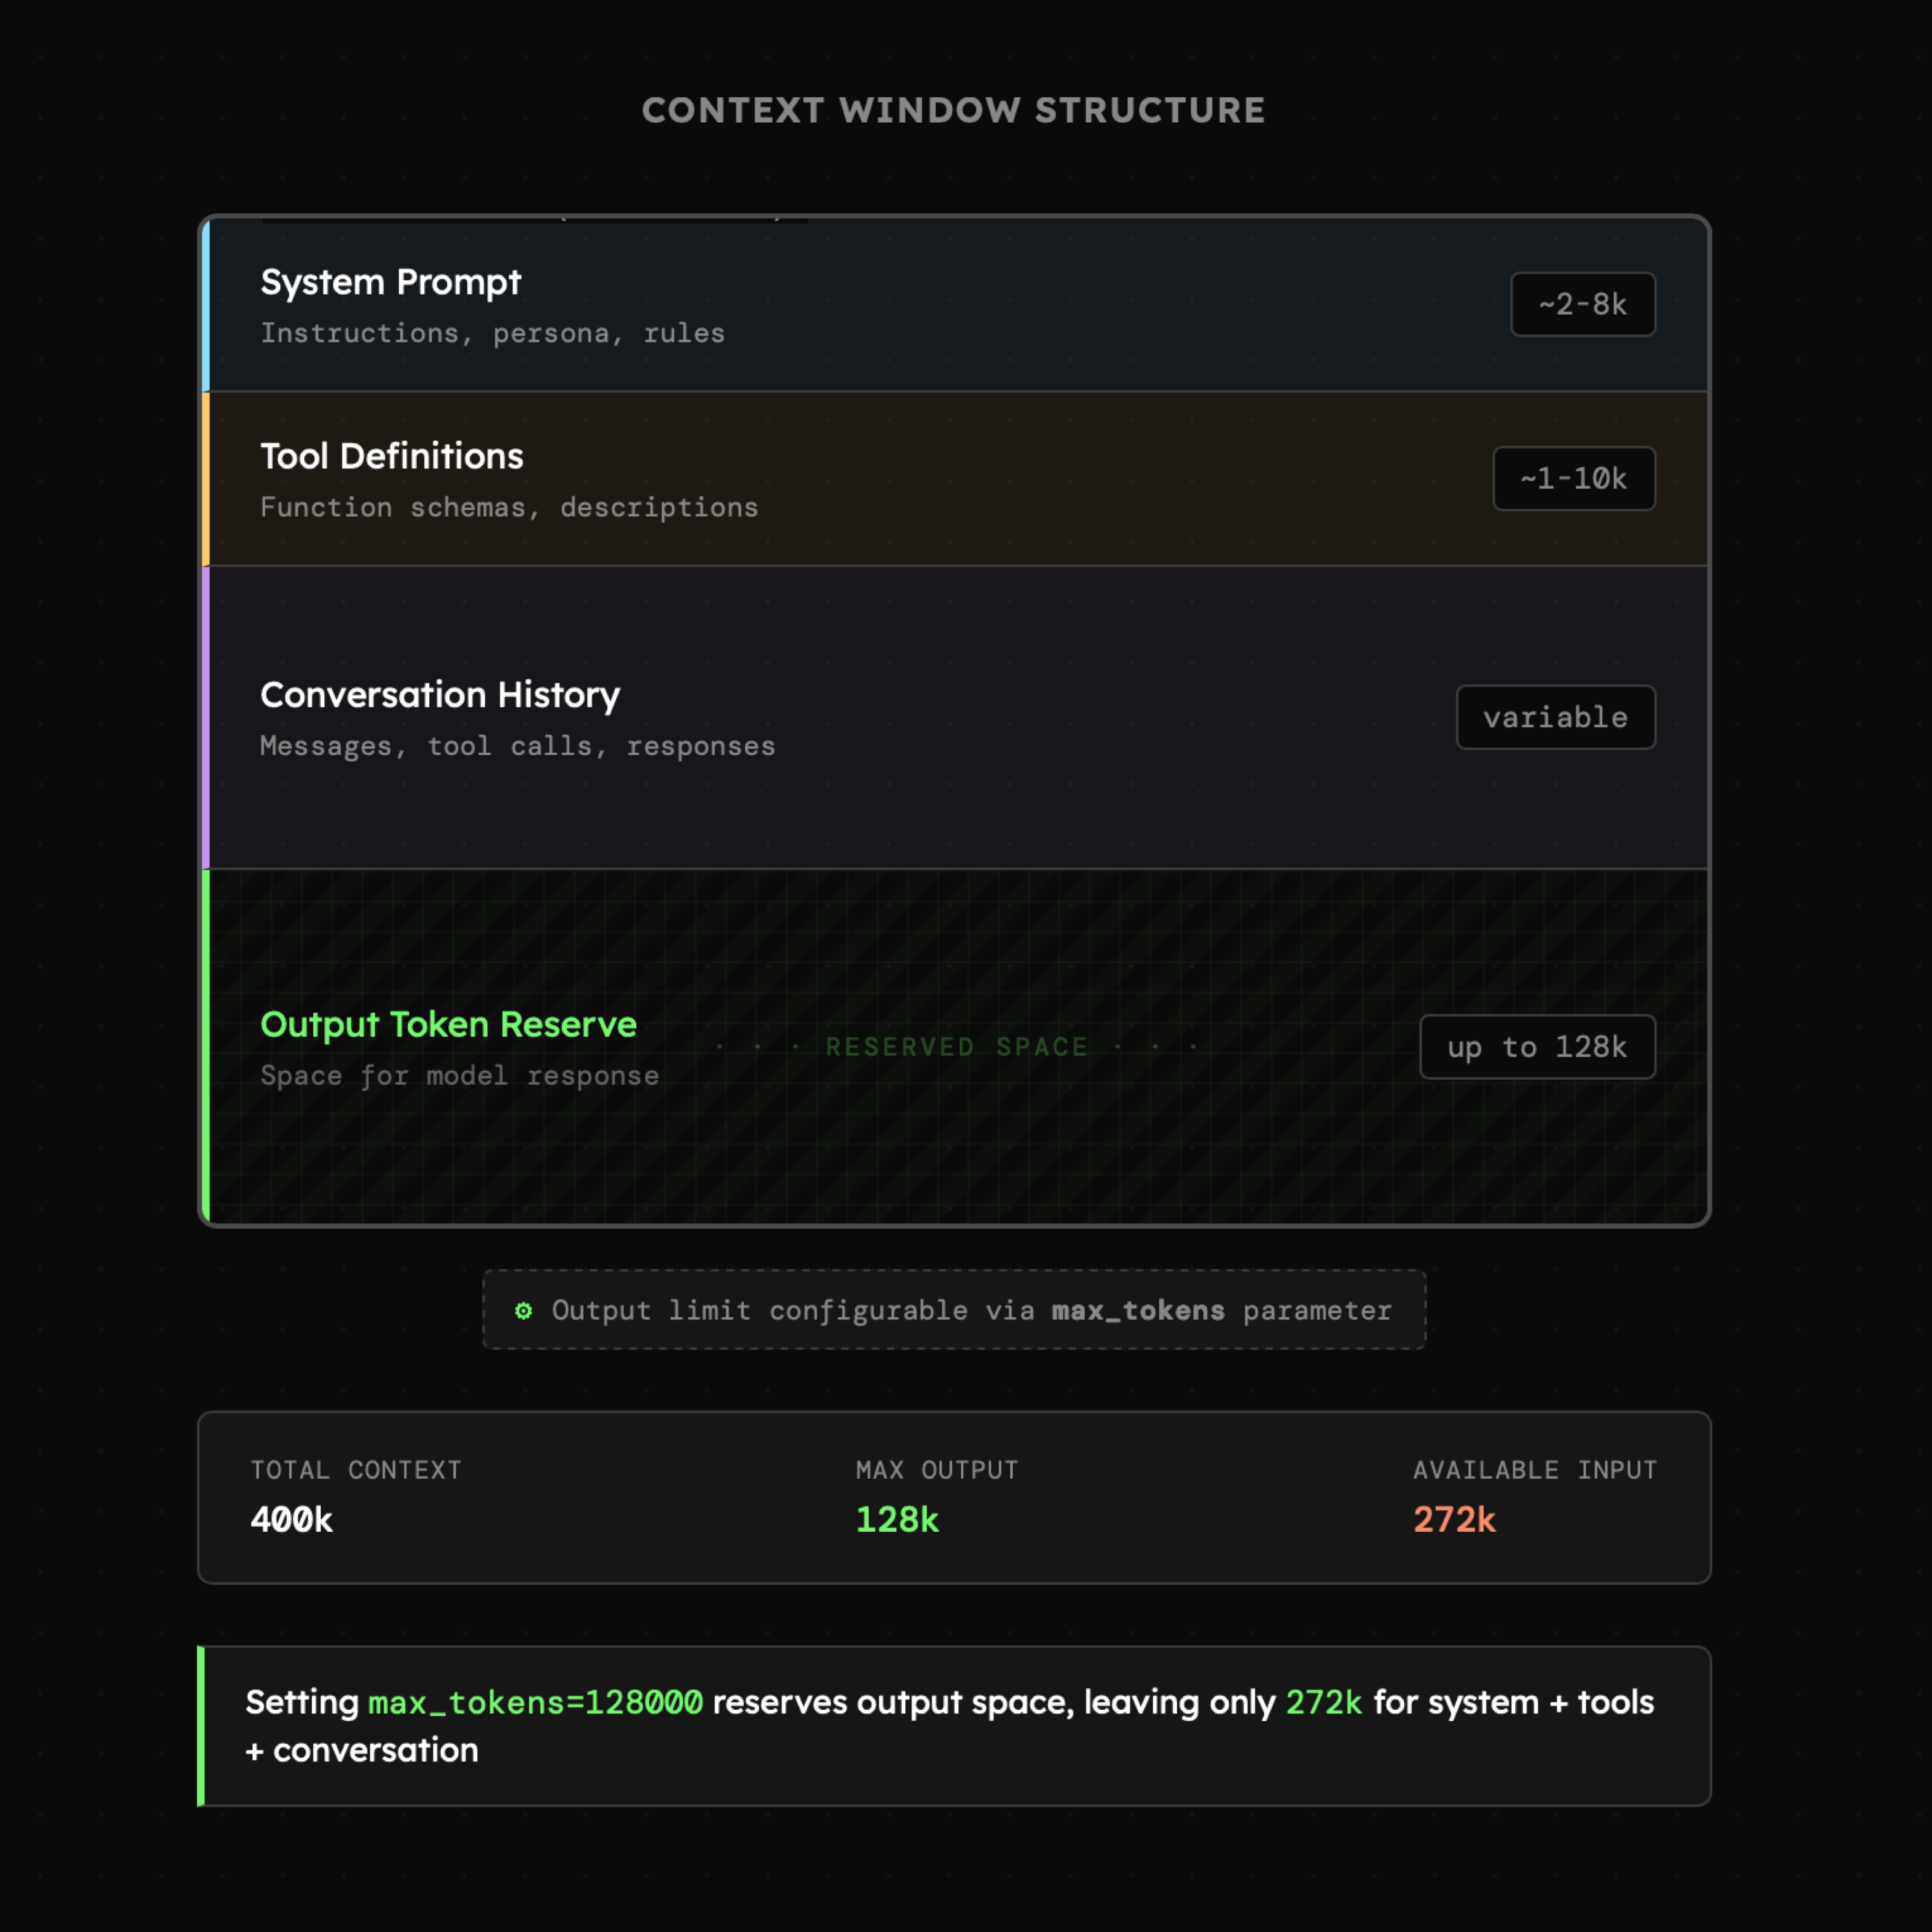1932x1932 pixels.
Task: Click the max_tokens=128000 code text
Action: 535,1702
